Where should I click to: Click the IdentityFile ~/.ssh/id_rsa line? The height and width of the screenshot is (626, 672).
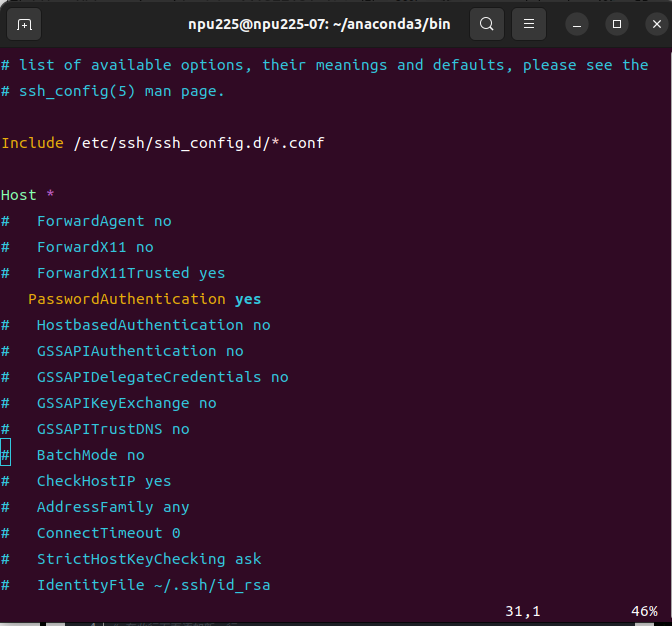136,585
